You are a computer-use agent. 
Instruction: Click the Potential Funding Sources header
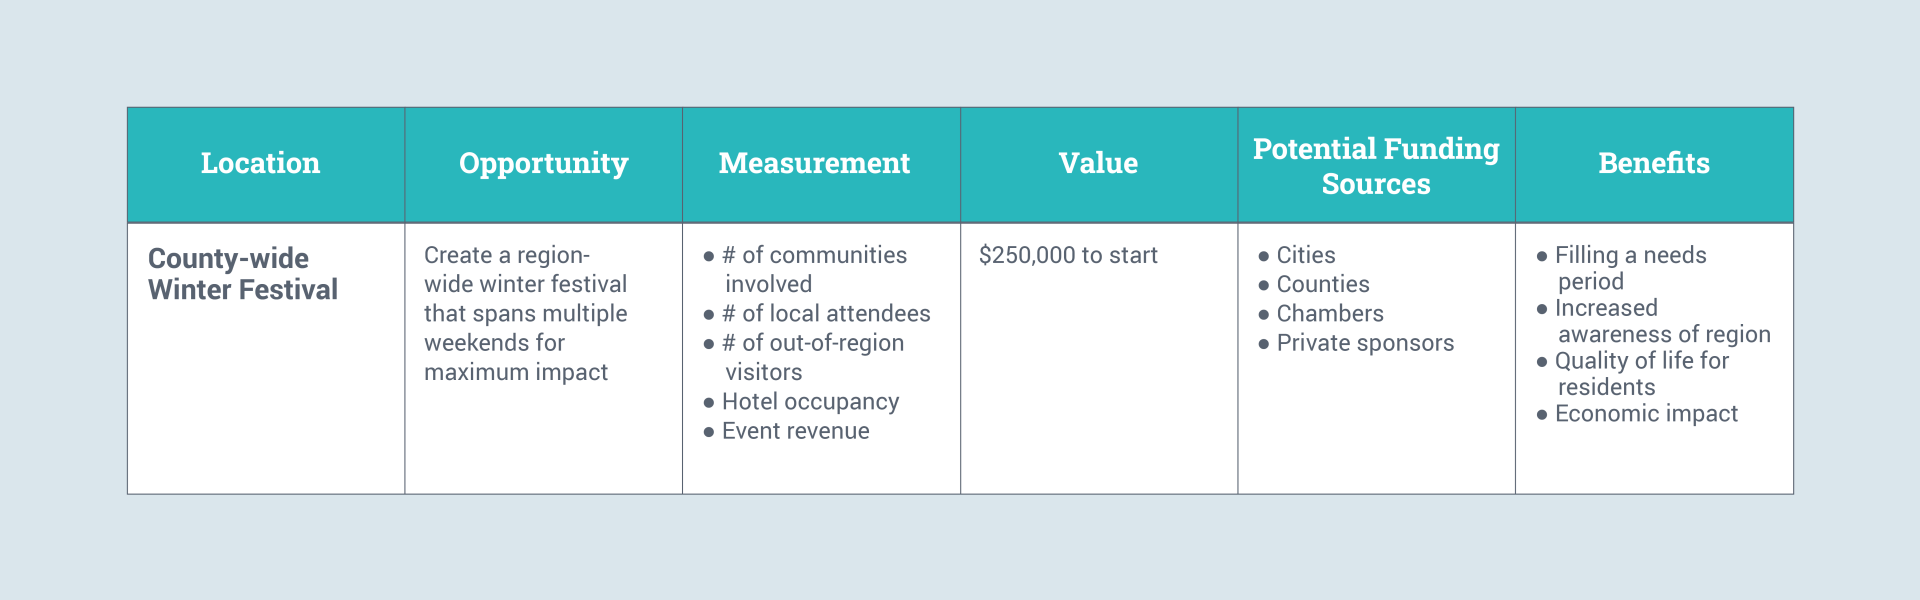point(1376,166)
